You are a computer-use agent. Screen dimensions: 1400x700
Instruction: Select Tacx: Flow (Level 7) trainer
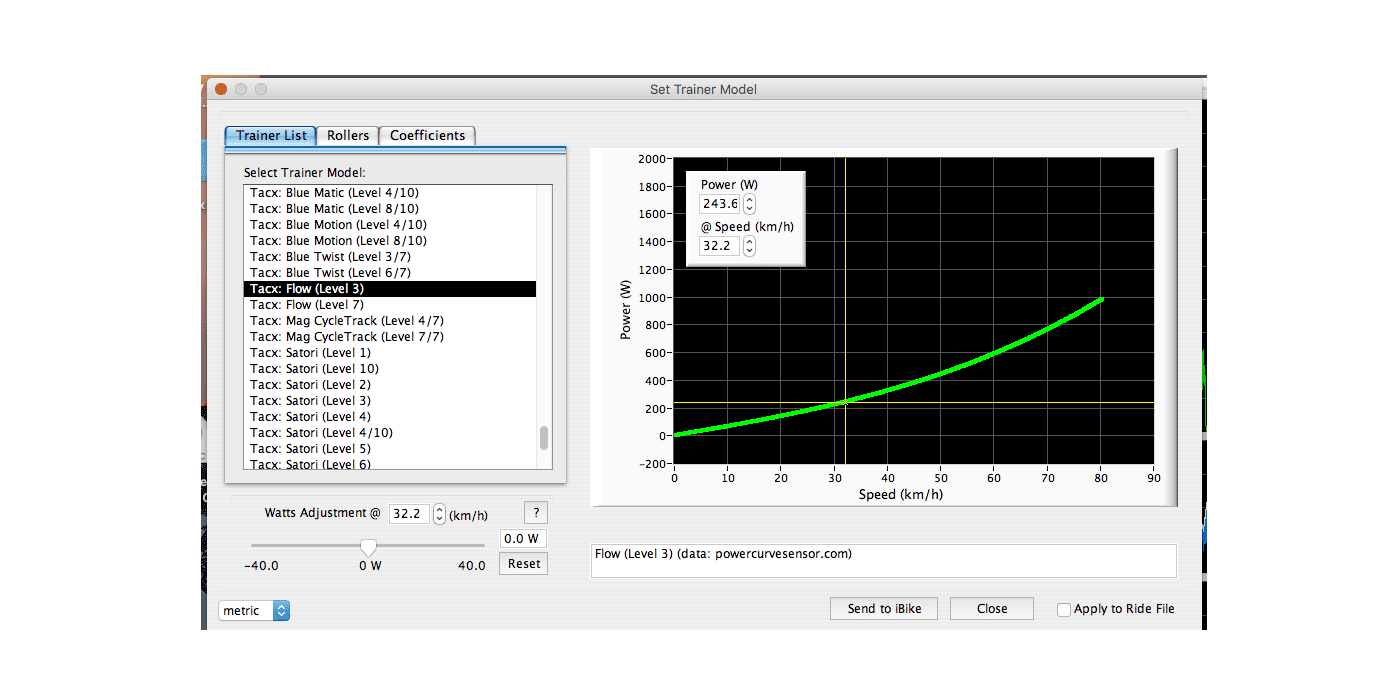[x=307, y=305]
